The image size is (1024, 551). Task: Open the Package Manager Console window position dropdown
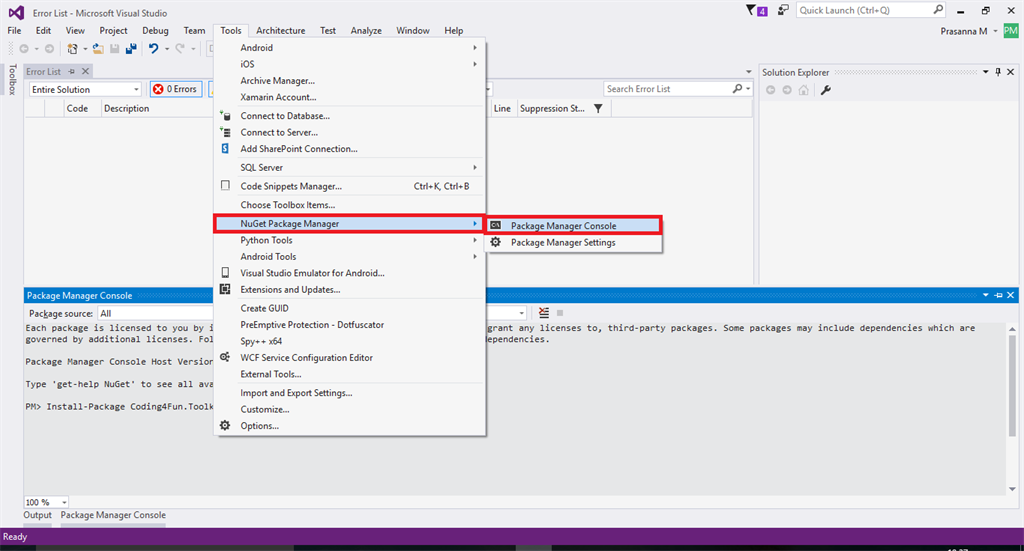coord(985,296)
